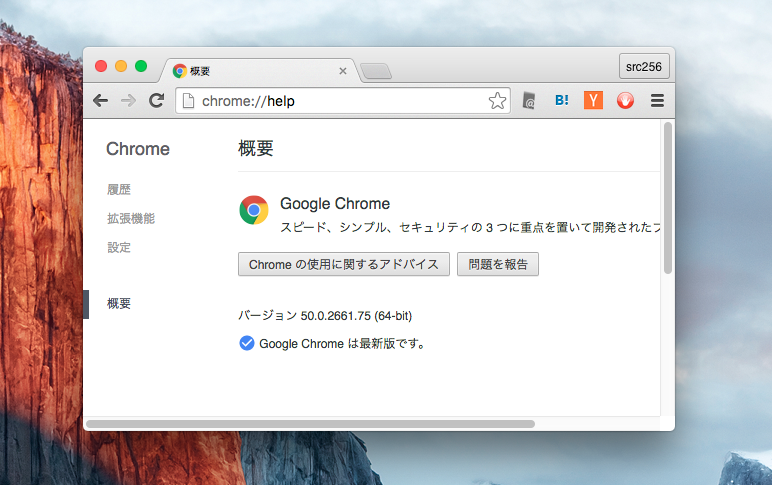Open 履歴 in the sidebar
The height and width of the screenshot is (485, 772).
119,190
